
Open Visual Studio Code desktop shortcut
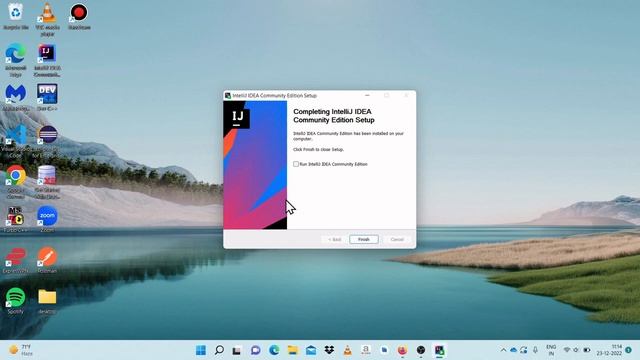16,141
